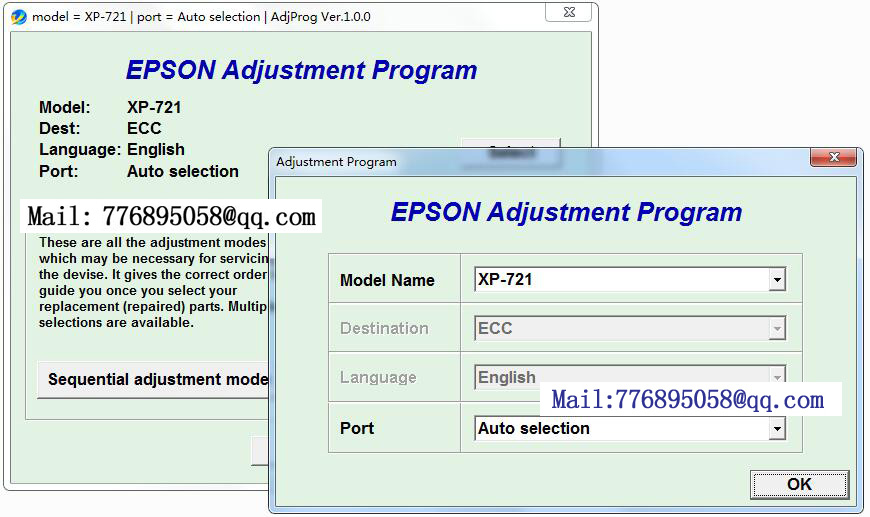The height and width of the screenshot is (517, 870).
Task: Click the AdjProg title bar app icon
Action: pyautogui.click(x=19, y=17)
